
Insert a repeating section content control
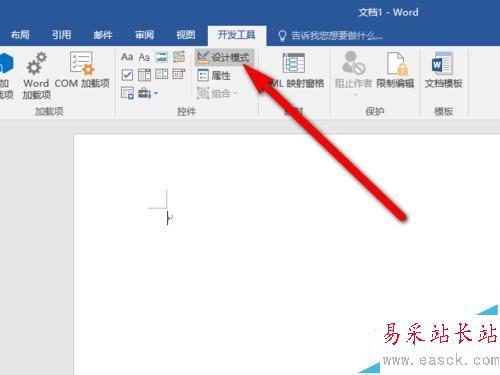pyautogui.click(x=127, y=93)
